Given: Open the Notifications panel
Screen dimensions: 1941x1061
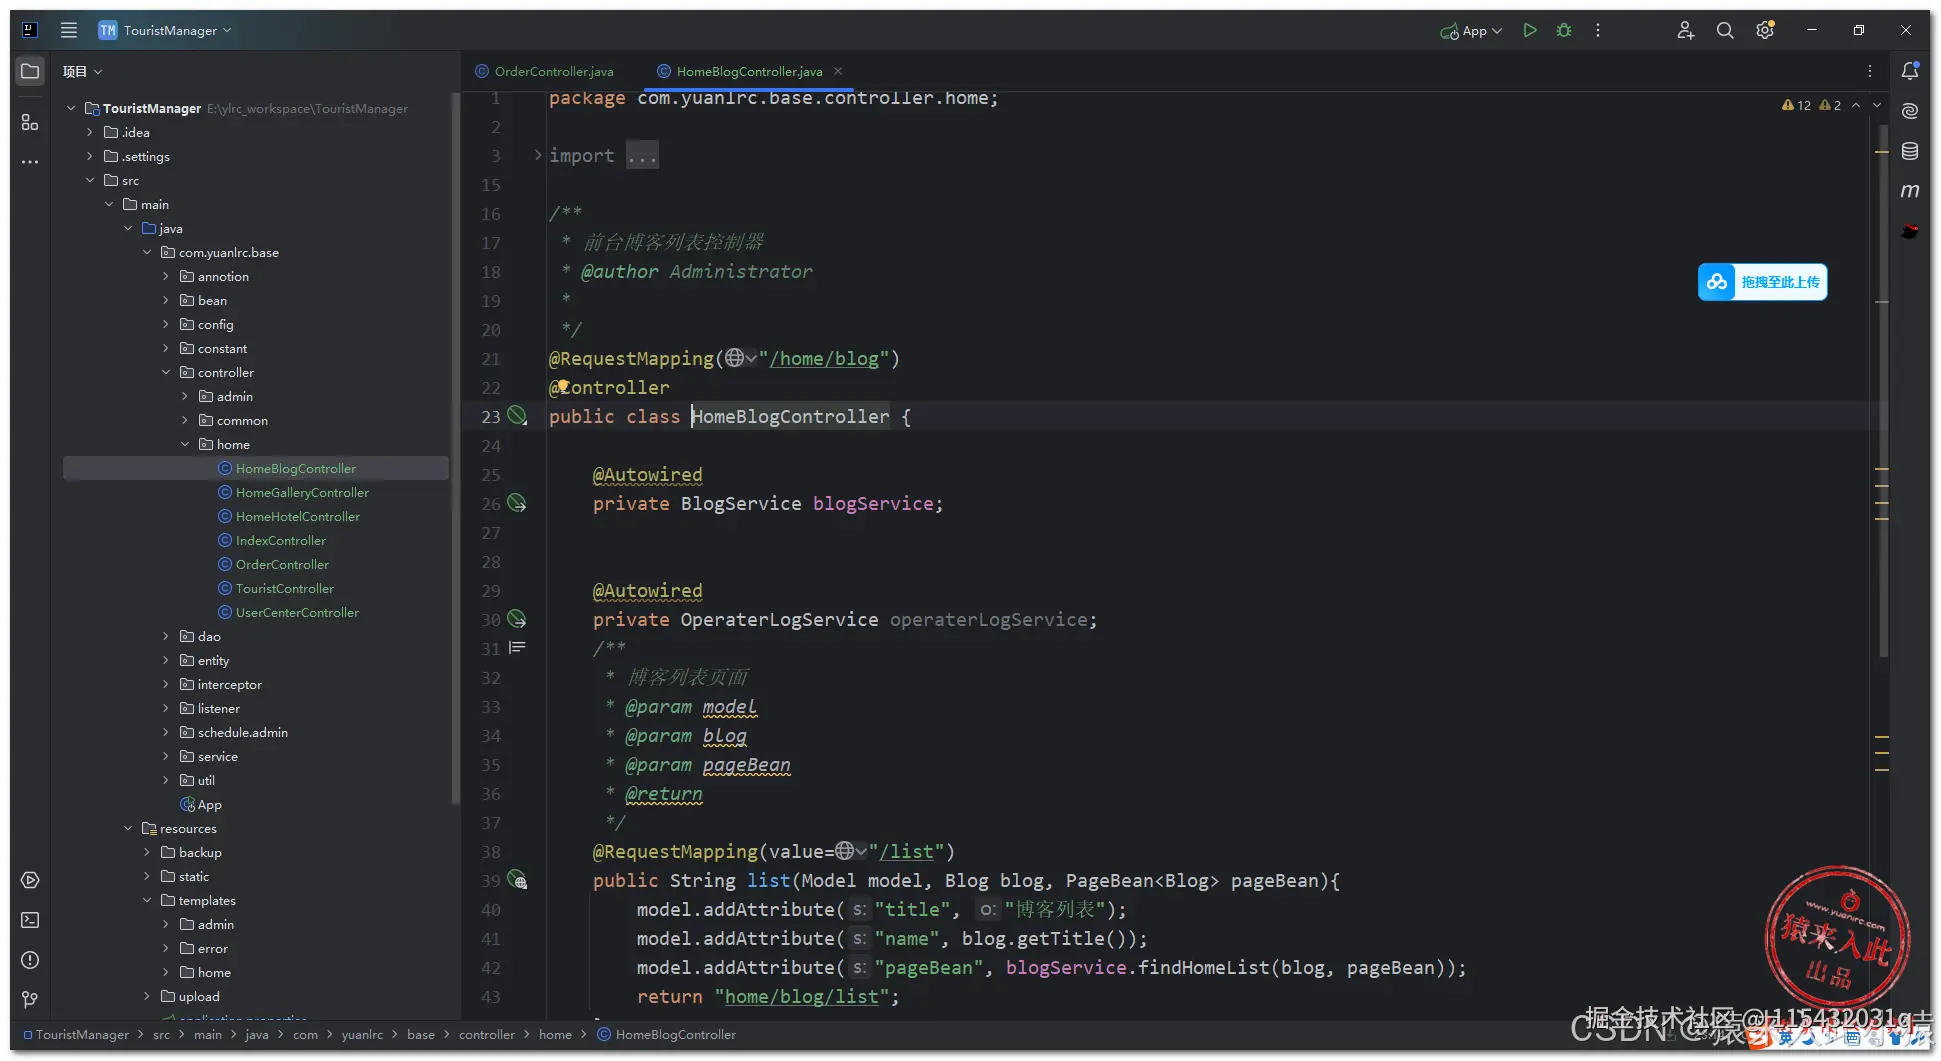Looking at the screenshot, I should (1910, 71).
